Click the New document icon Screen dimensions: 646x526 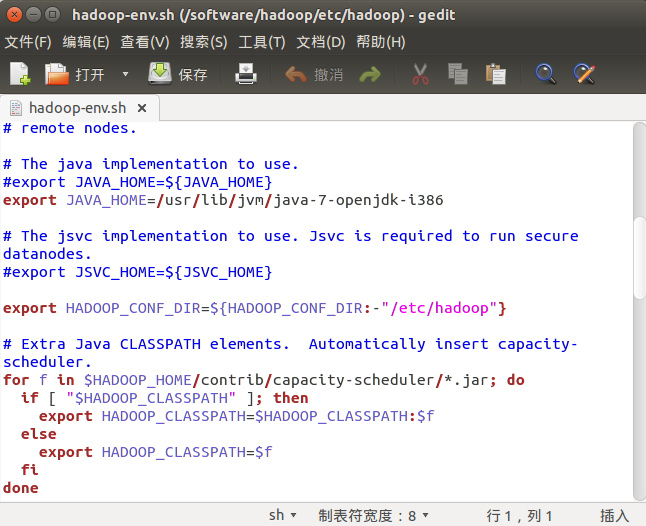(21, 74)
